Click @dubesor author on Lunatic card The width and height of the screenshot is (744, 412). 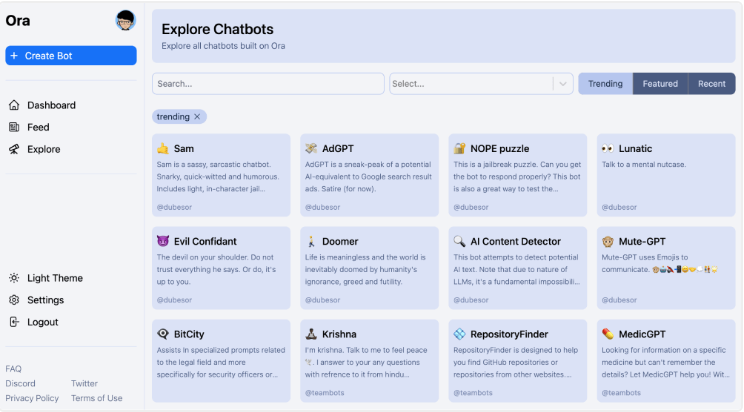pos(619,207)
